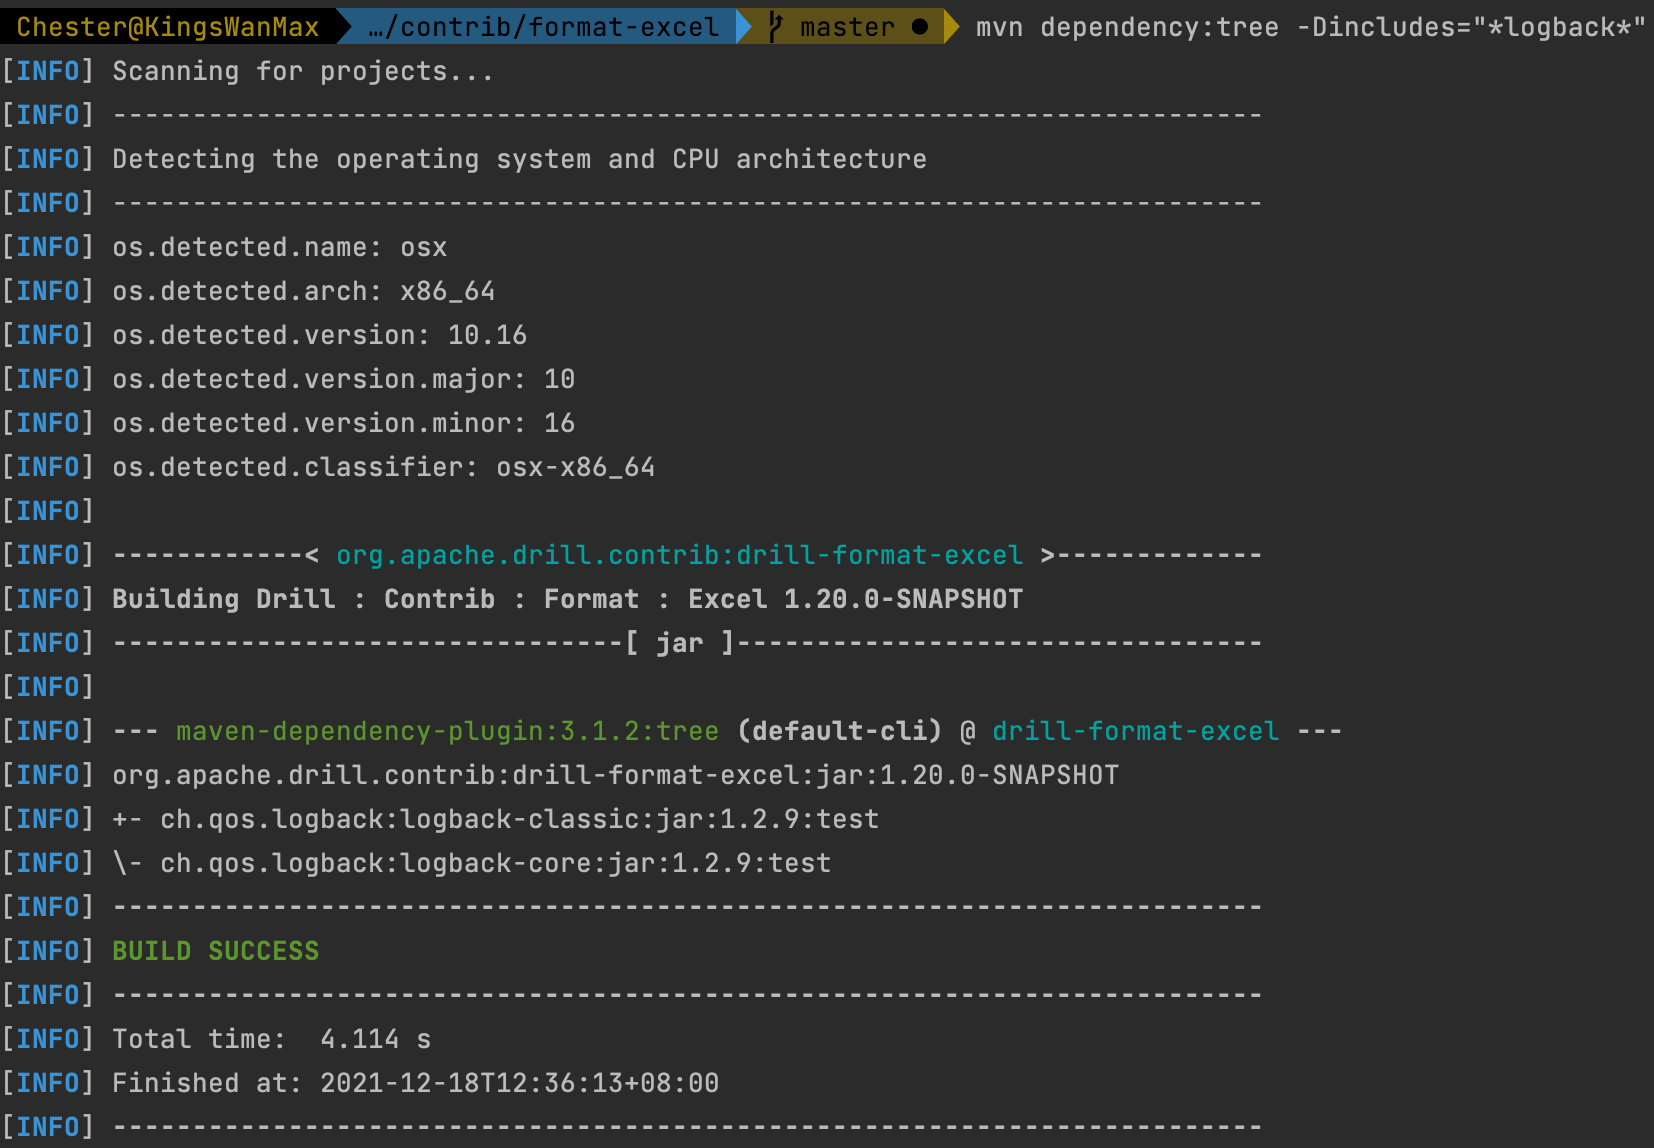1654x1148 pixels.
Task: Click the os.detected.version.major: 10 line
Action: point(343,379)
